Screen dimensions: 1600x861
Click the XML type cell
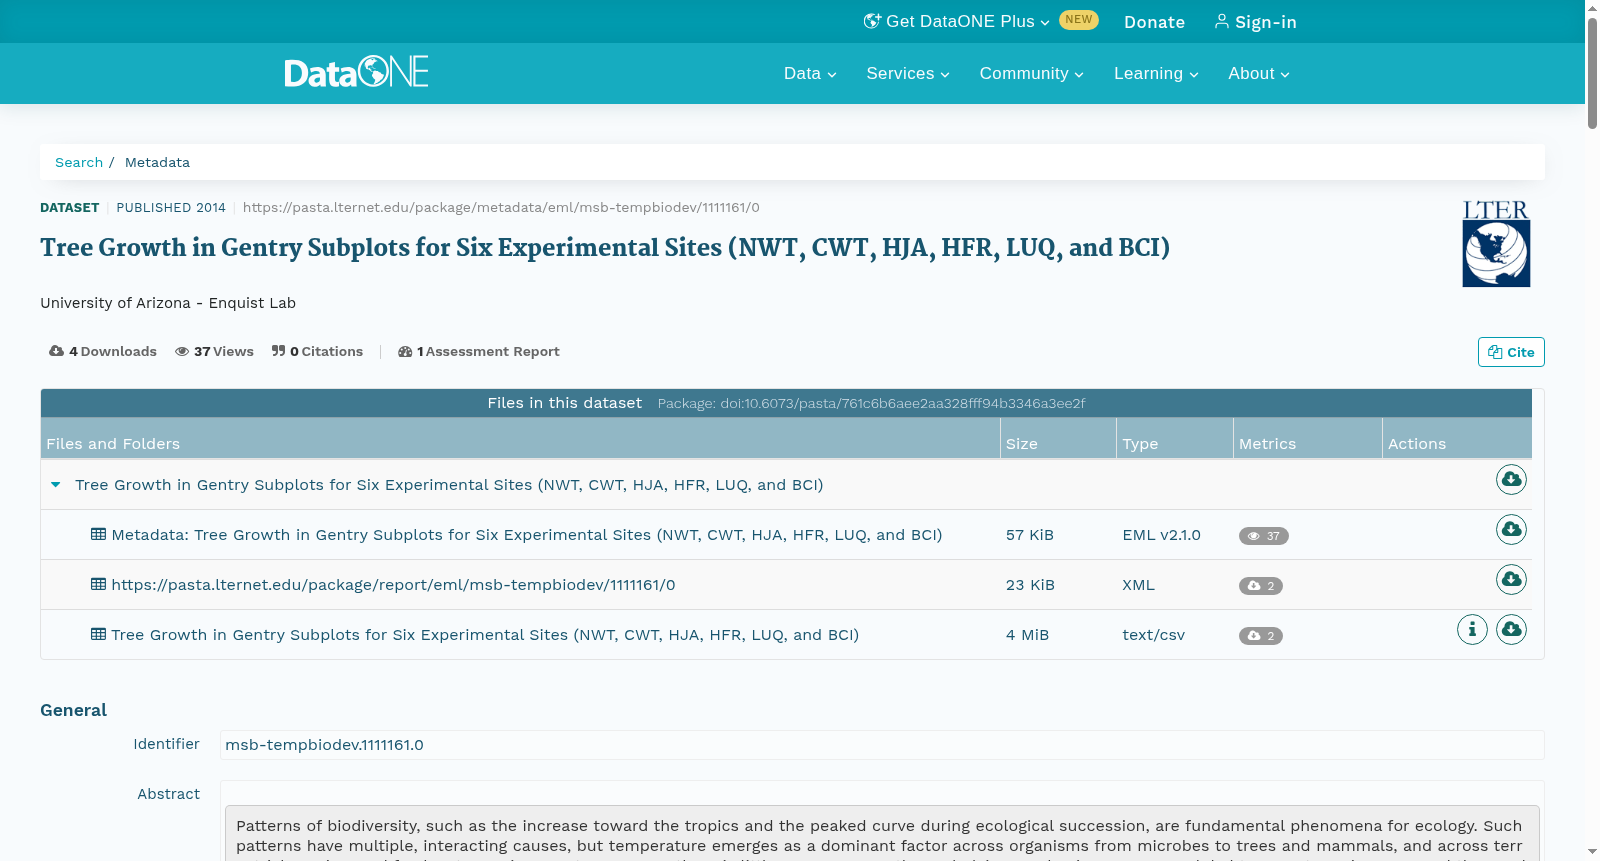point(1138,585)
